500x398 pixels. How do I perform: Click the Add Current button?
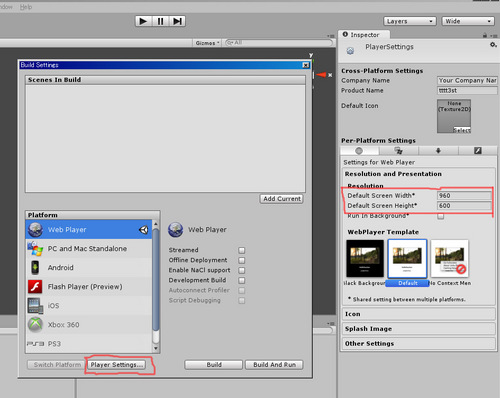[x=282, y=199]
